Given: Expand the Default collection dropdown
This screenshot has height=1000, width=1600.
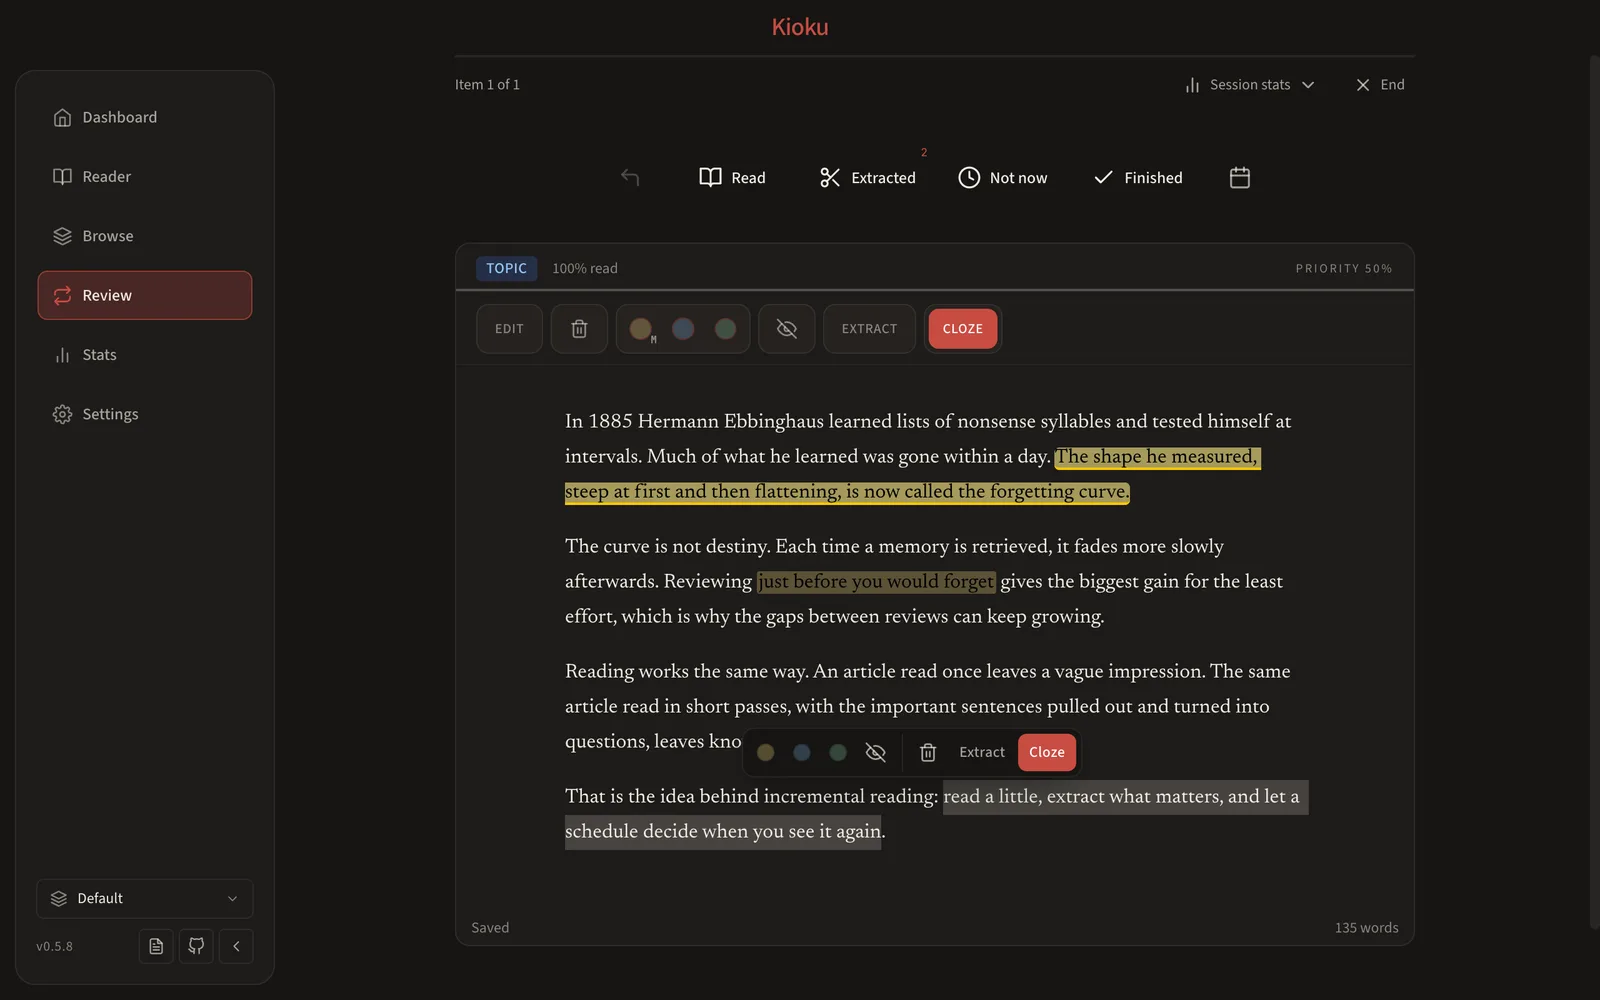Looking at the screenshot, I should (x=145, y=898).
